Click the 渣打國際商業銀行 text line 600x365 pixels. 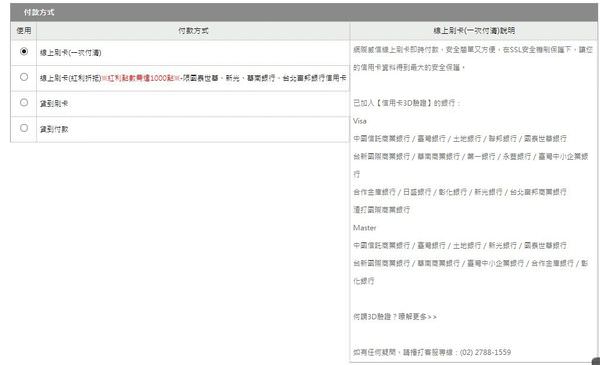click(x=382, y=210)
